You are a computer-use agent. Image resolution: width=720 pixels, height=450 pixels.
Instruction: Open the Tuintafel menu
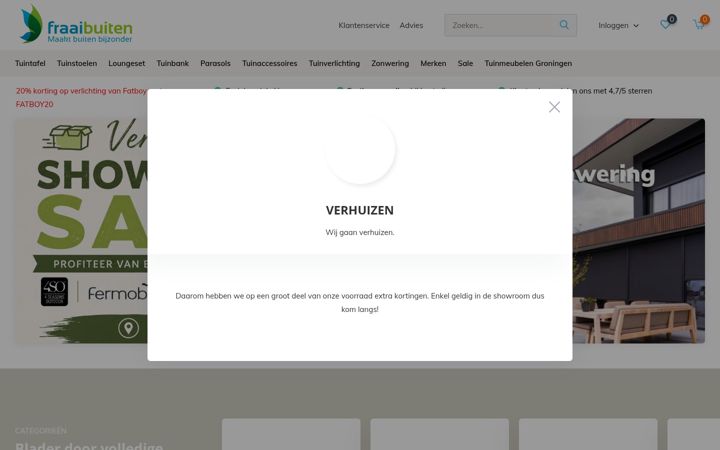30,63
